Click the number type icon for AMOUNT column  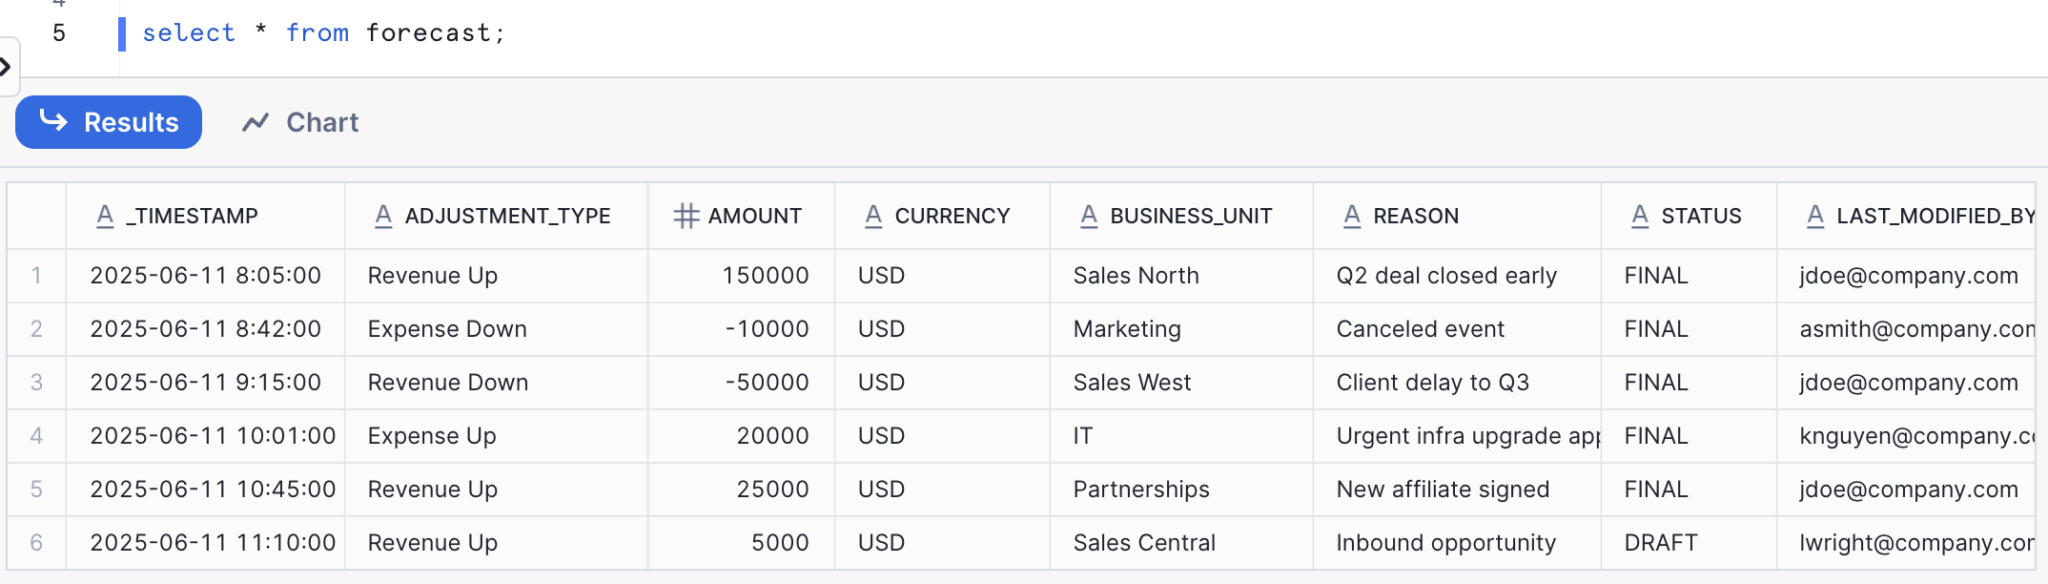(686, 216)
